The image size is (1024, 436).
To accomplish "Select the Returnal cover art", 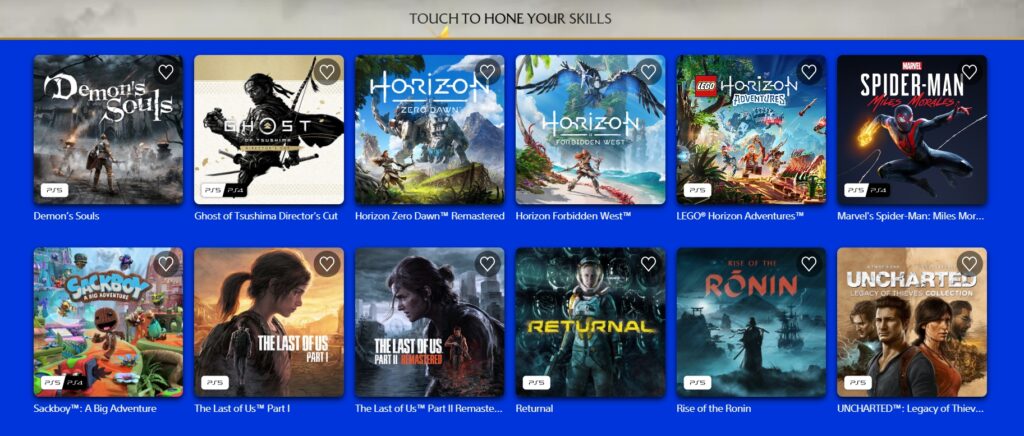I will click(x=590, y=322).
